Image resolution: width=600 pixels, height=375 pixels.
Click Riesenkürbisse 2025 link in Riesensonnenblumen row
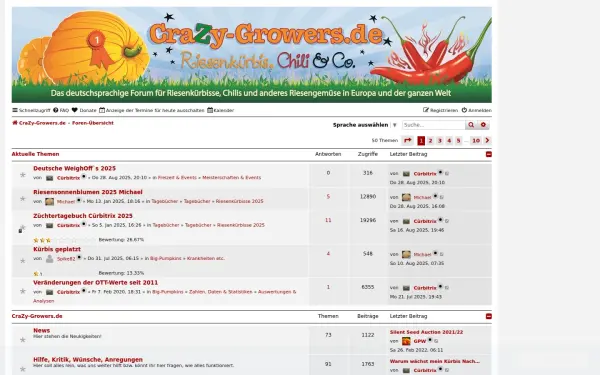[x=240, y=201]
